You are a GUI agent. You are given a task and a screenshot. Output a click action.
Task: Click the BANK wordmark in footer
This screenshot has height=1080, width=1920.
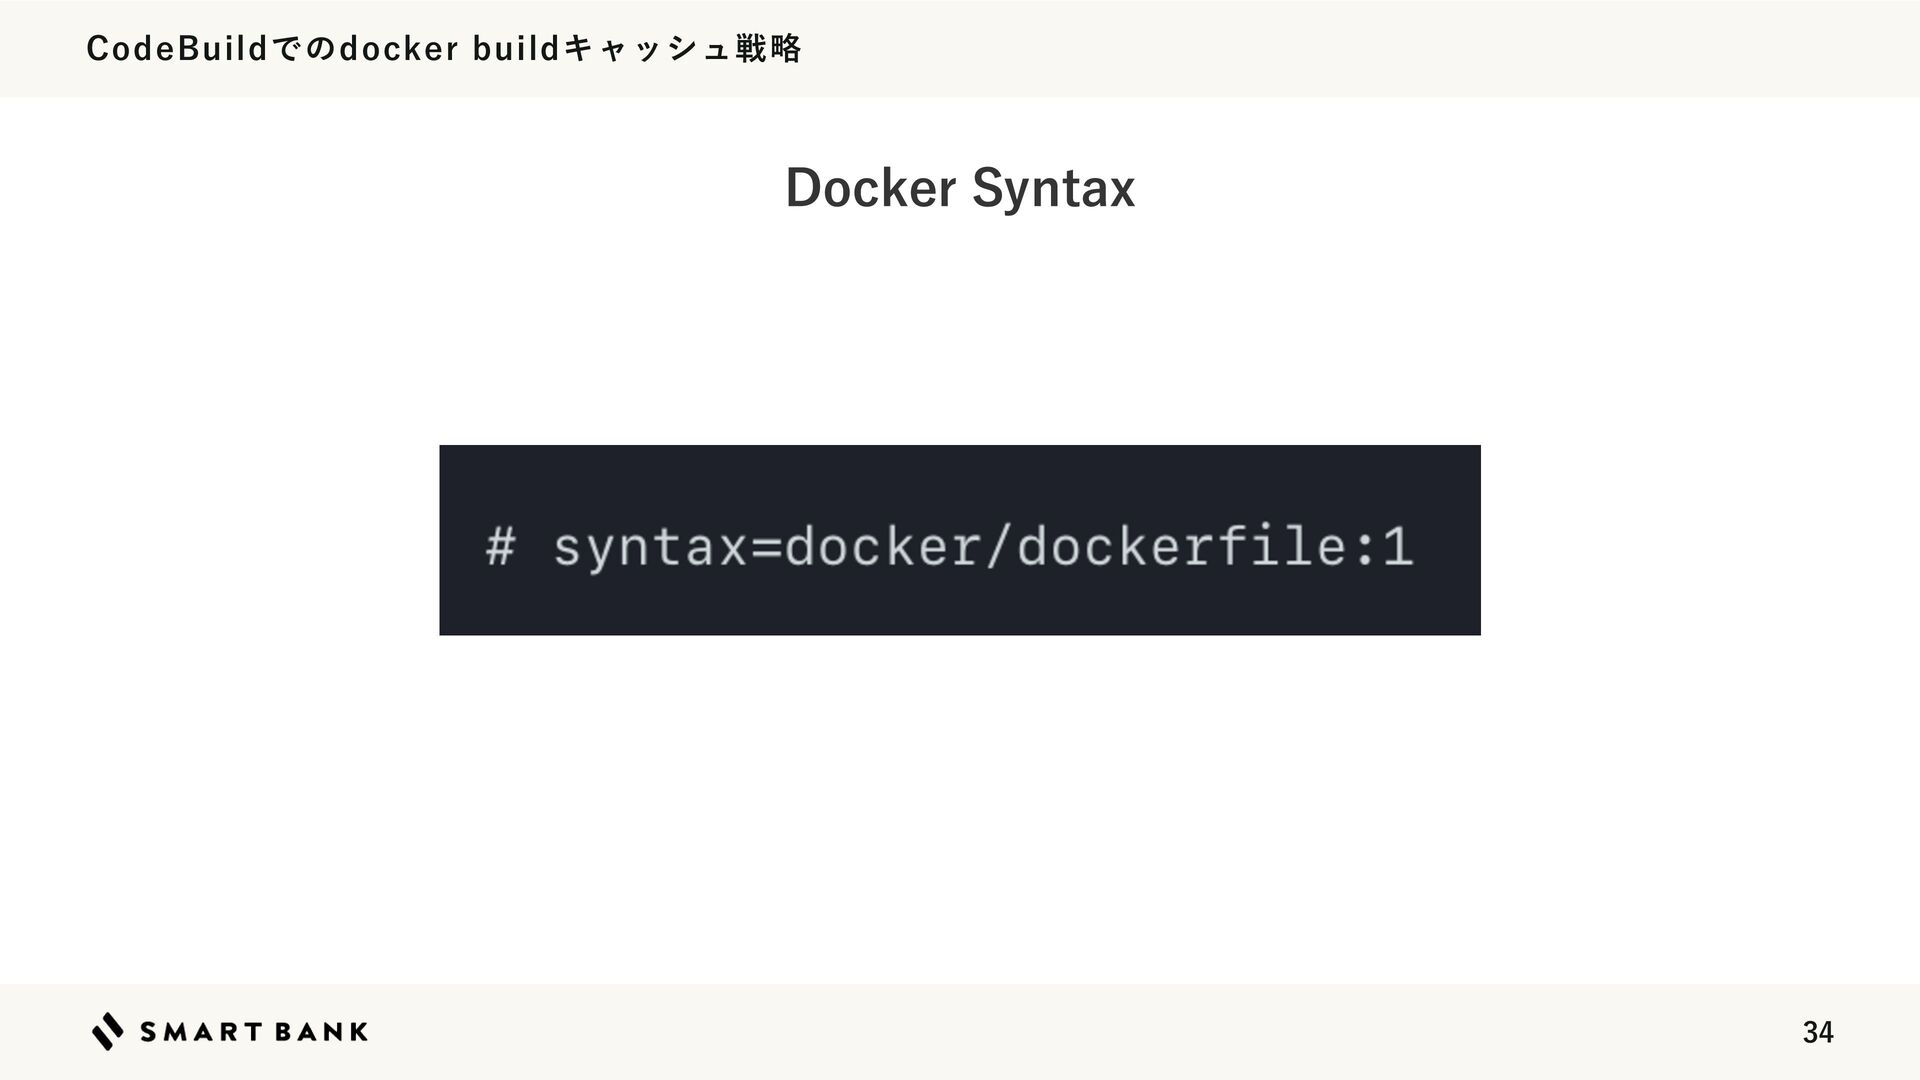[320, 1032]
